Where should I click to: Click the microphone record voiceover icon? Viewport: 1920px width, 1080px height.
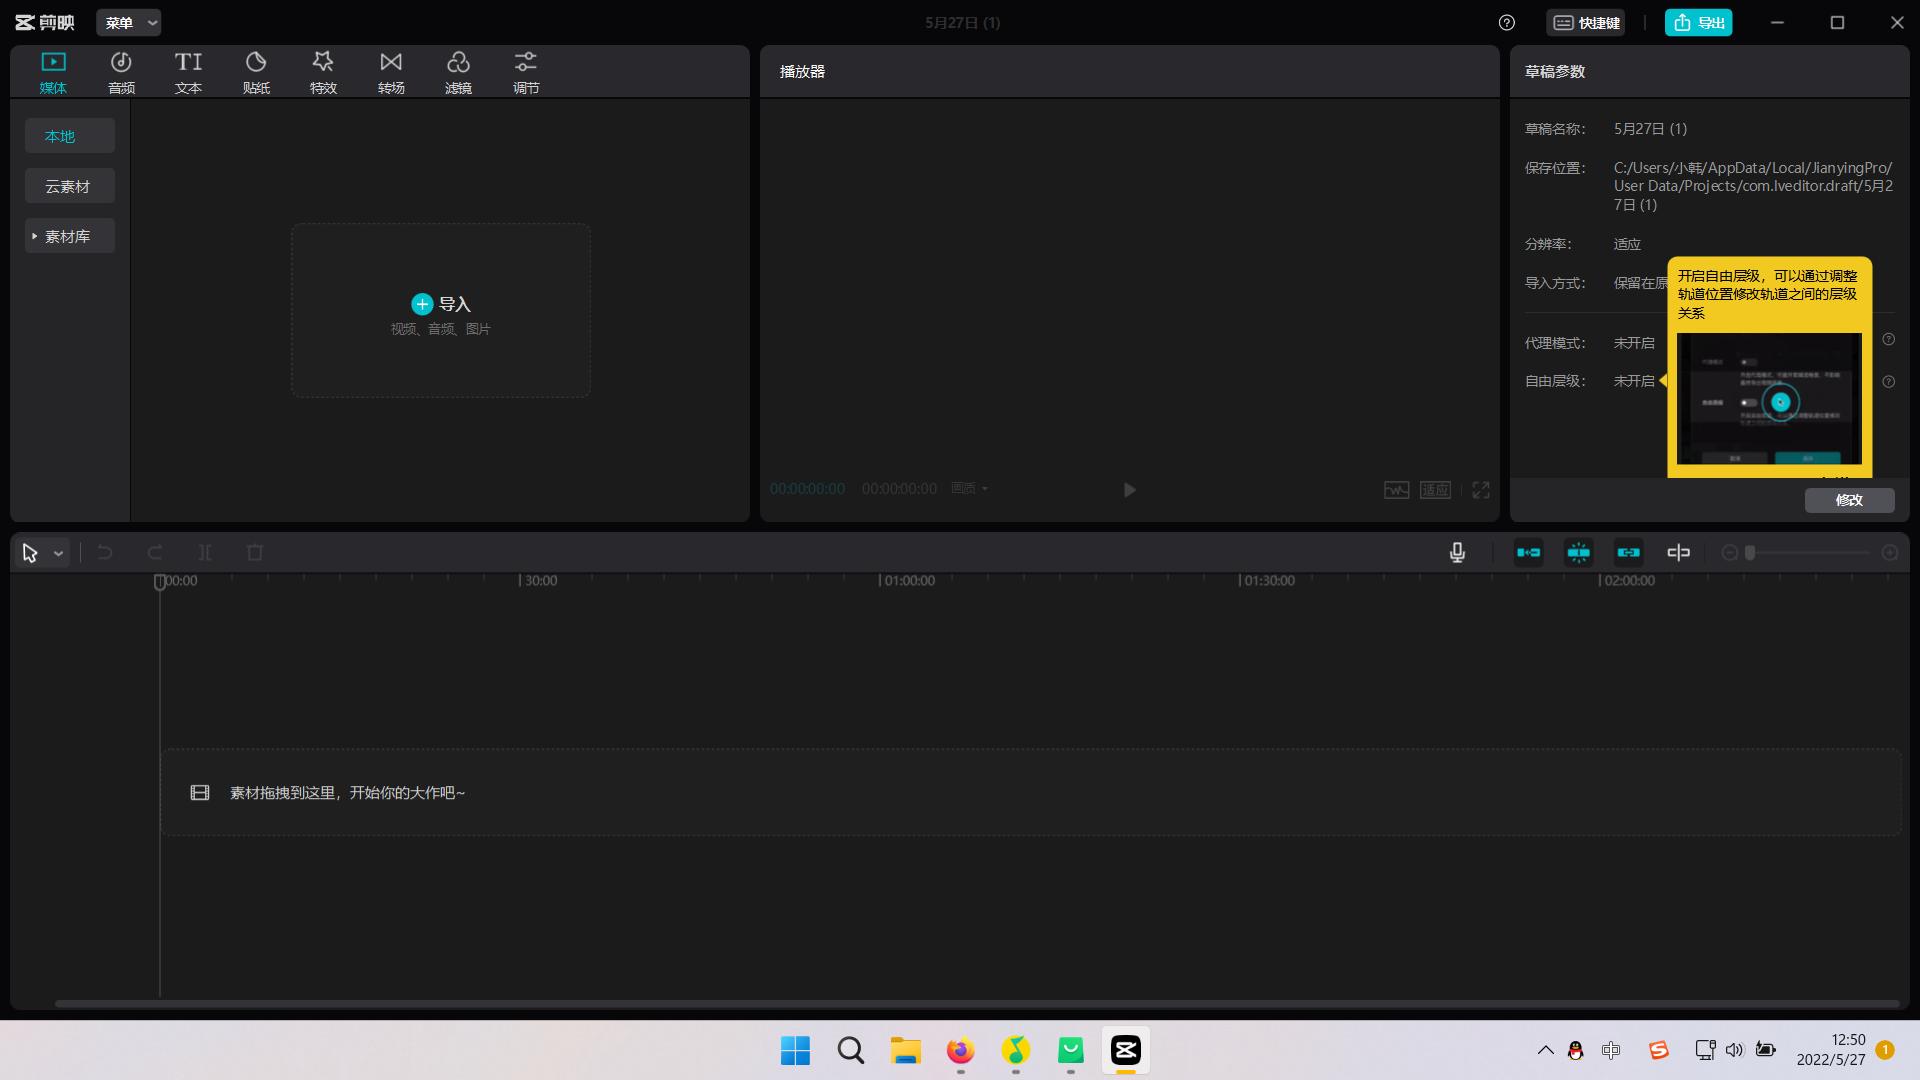tap(1457, 553)
